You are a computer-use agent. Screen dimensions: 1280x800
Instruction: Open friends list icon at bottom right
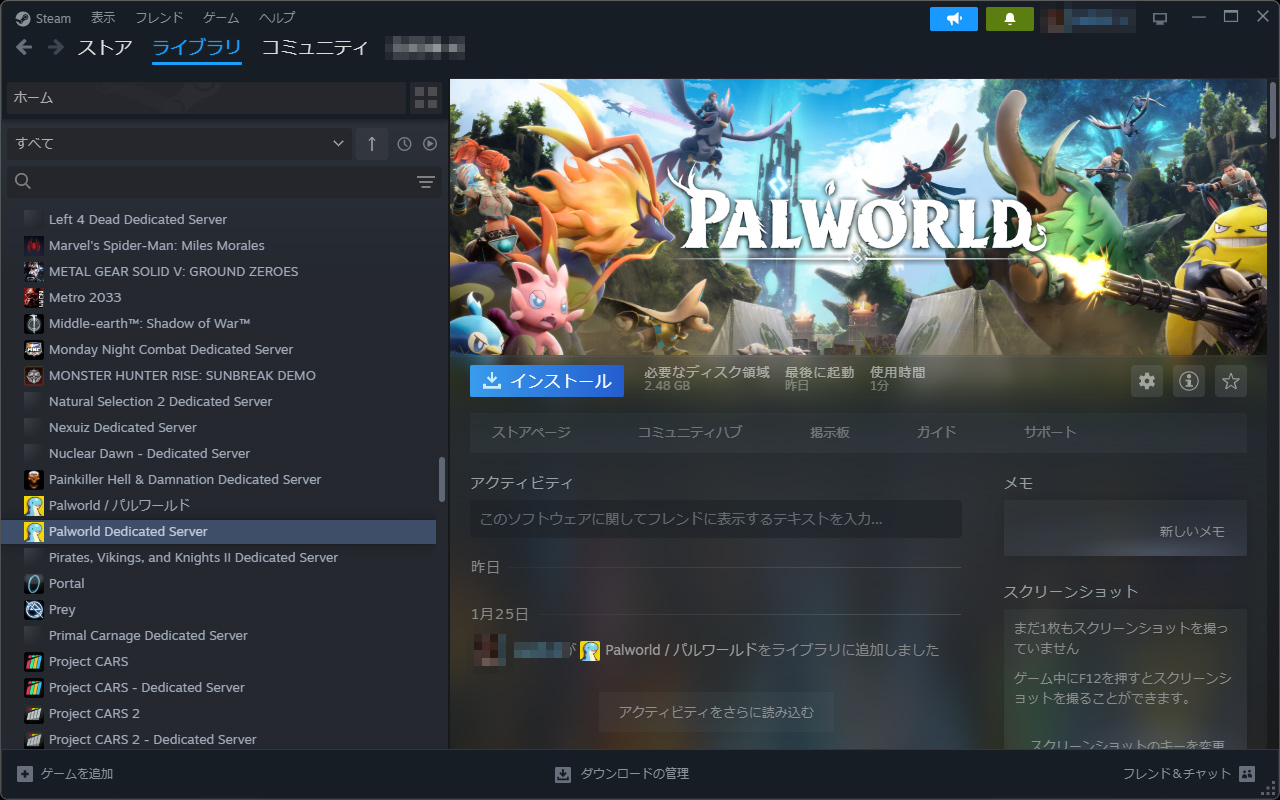(1247, 774)
